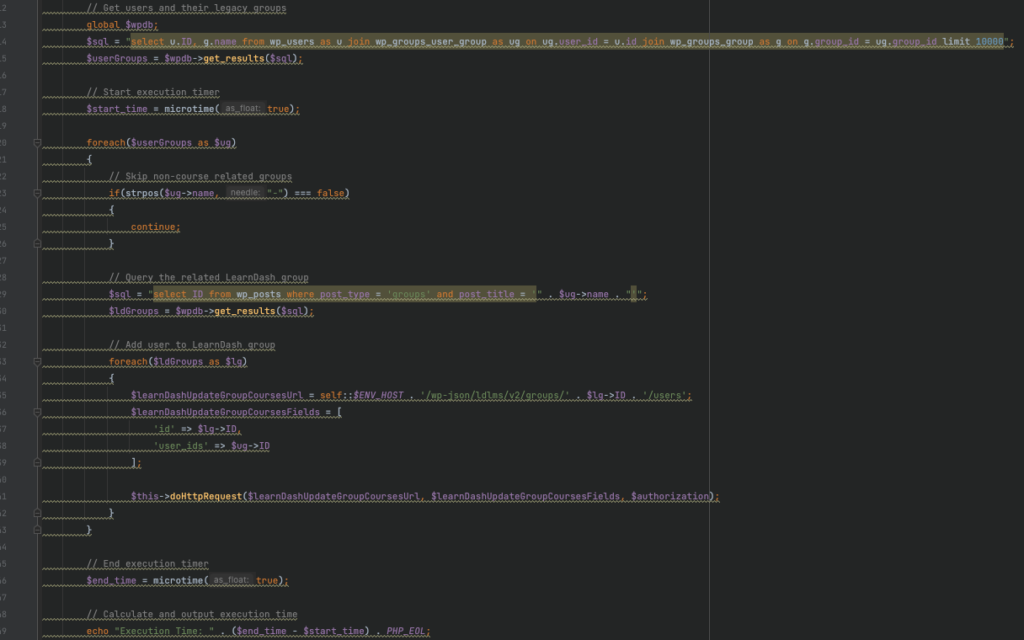1024x640 pixels.
Task: Click 'wp_groups_user_group' in the SQL query
Action: (431, 42)
